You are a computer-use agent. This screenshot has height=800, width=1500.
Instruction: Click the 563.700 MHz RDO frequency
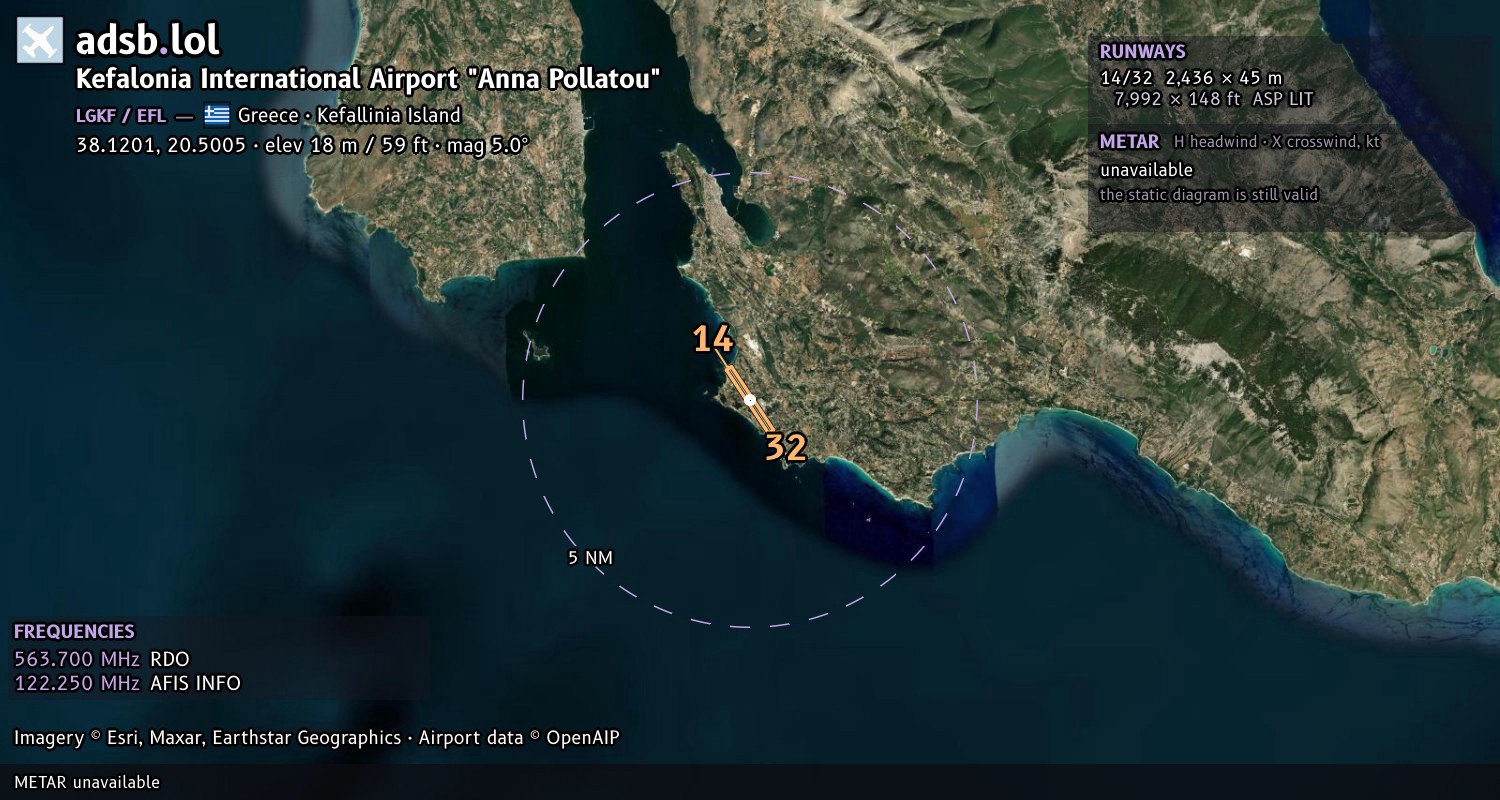(102, 659)
